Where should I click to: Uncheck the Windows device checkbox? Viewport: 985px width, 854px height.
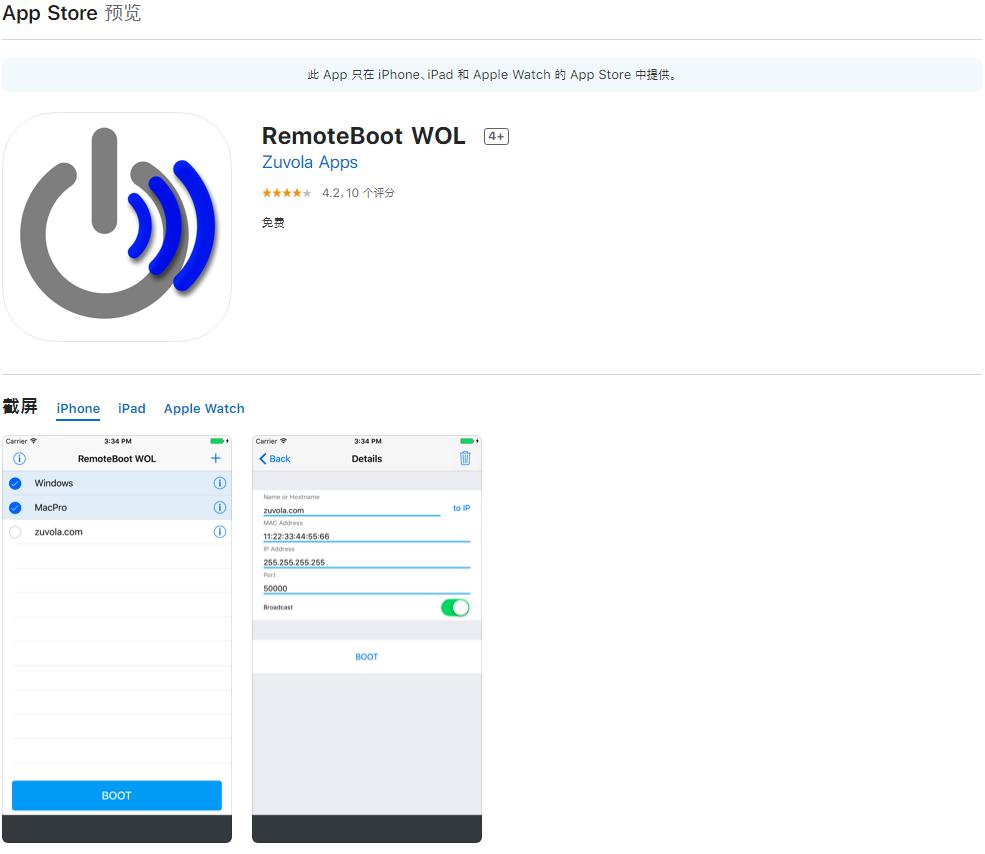(x=15, y=483)
